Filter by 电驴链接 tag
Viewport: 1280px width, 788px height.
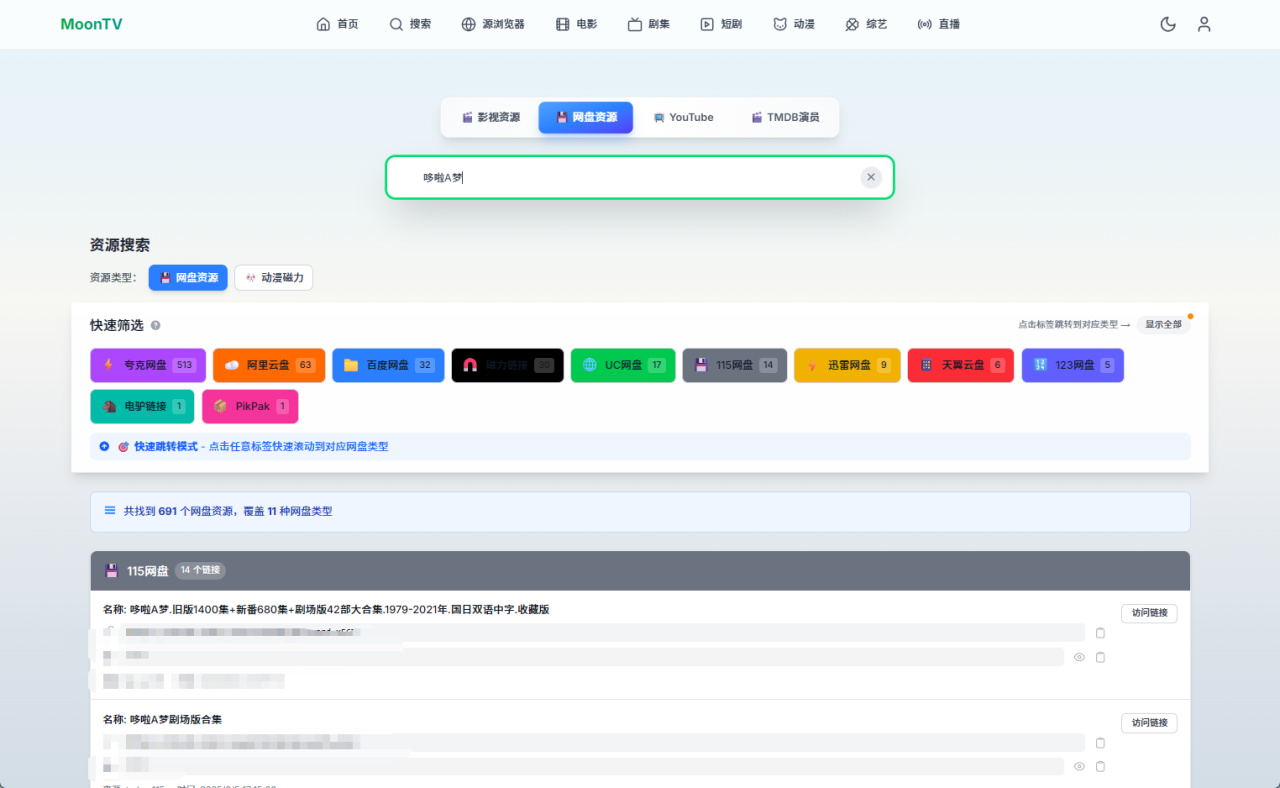(x=142, y=406)
